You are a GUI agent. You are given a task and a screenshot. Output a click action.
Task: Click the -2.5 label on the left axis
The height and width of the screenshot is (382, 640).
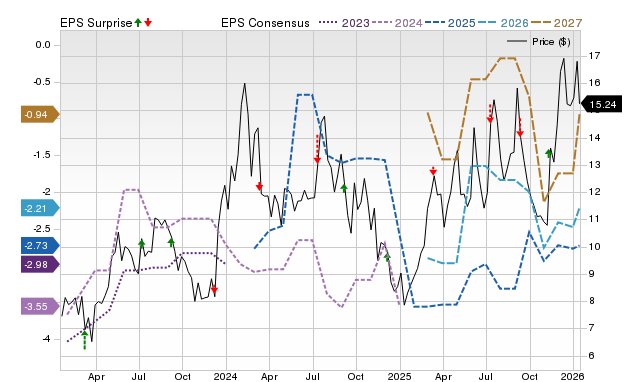[42, 229]
